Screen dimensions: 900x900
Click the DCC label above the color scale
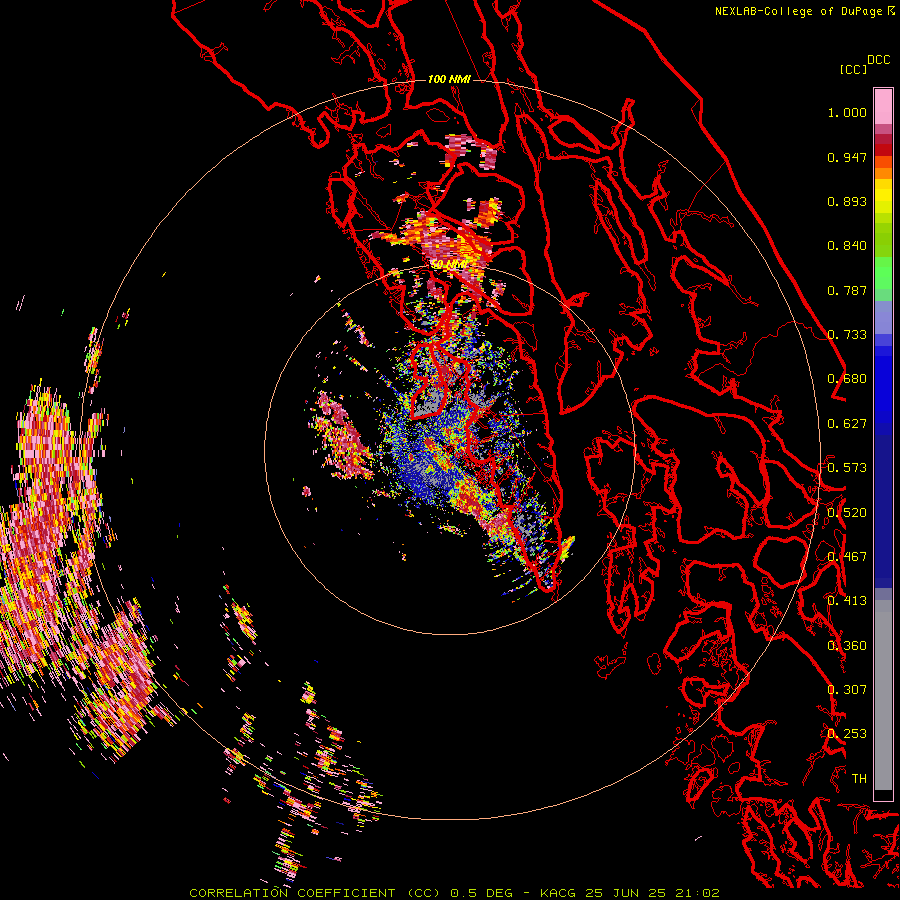[x=879, y=60]
